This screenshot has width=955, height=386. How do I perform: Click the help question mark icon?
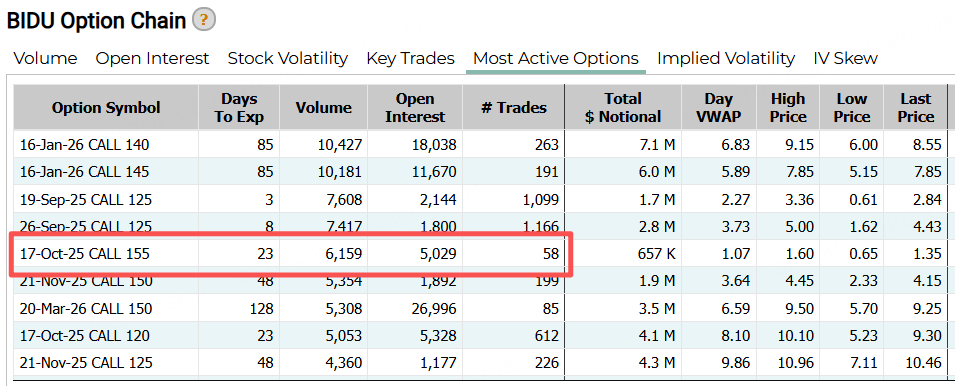[203, 20]
